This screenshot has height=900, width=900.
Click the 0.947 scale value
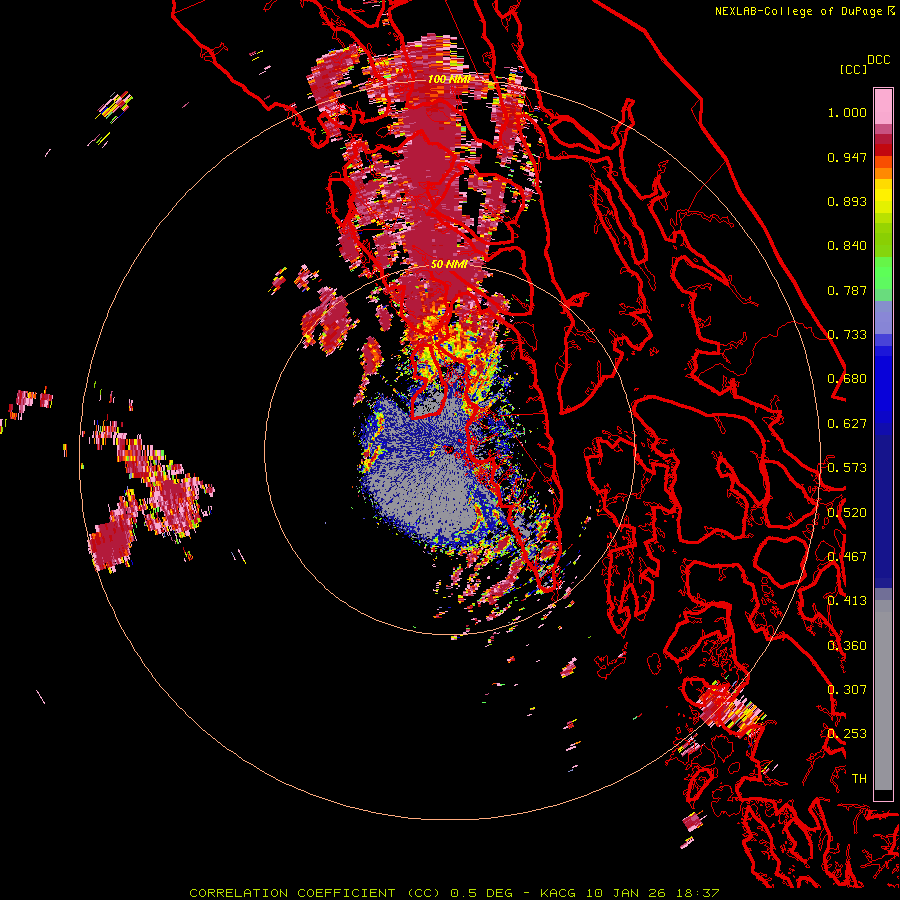click(x=847, y=157)
